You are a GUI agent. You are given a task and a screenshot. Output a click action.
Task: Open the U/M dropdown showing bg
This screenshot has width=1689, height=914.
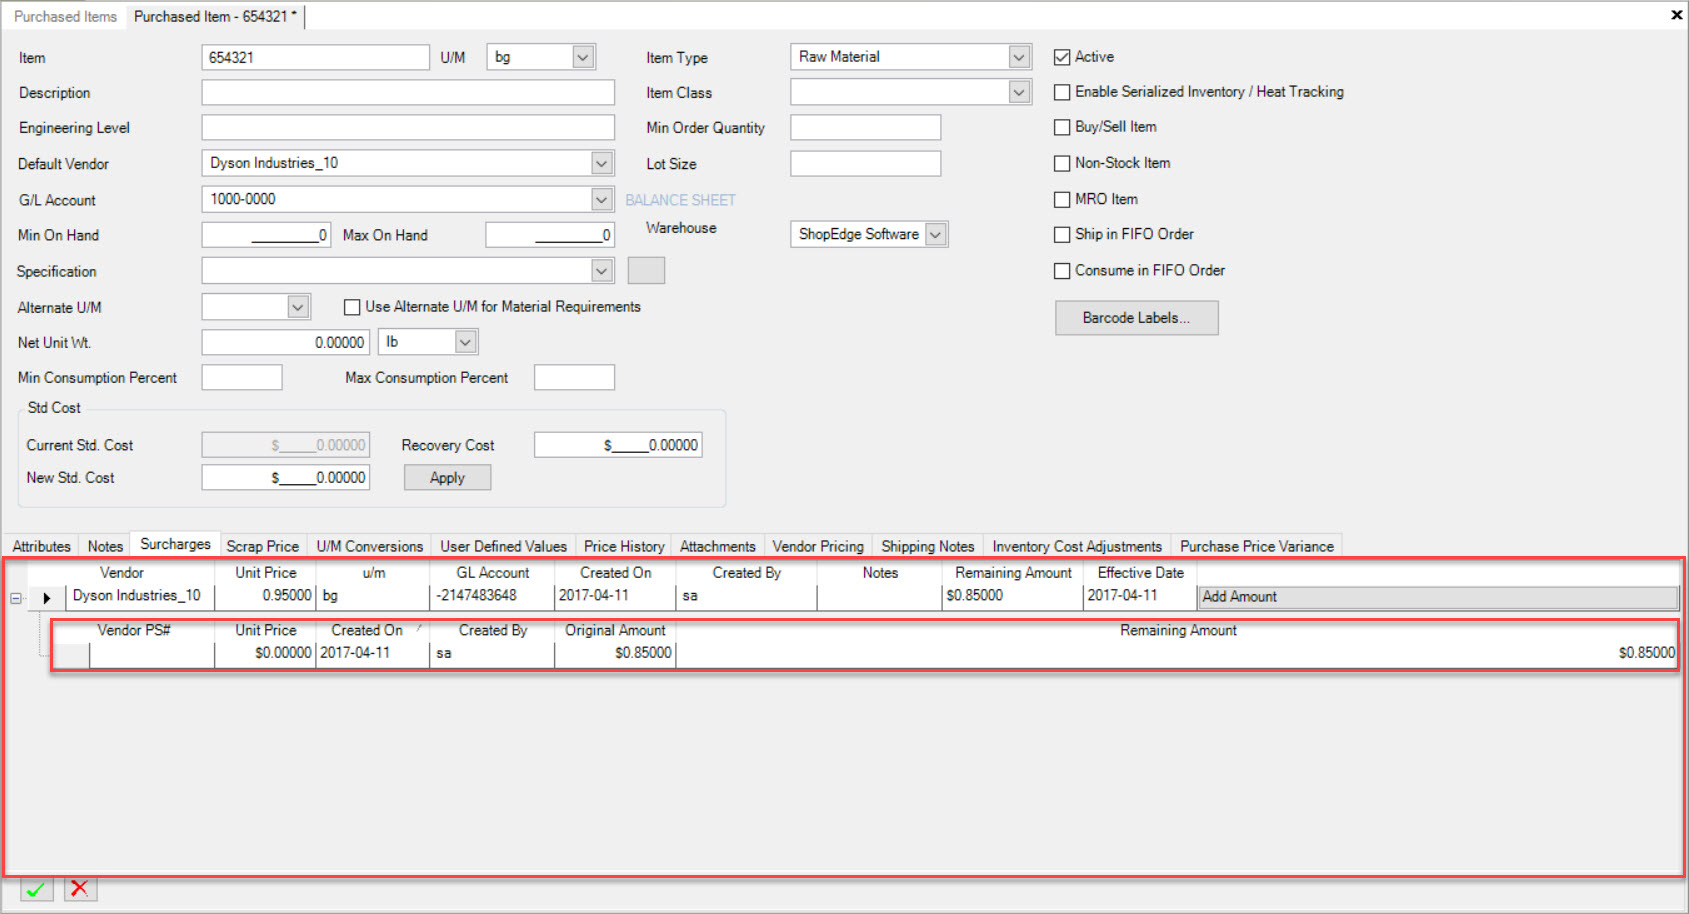point(583,57)
